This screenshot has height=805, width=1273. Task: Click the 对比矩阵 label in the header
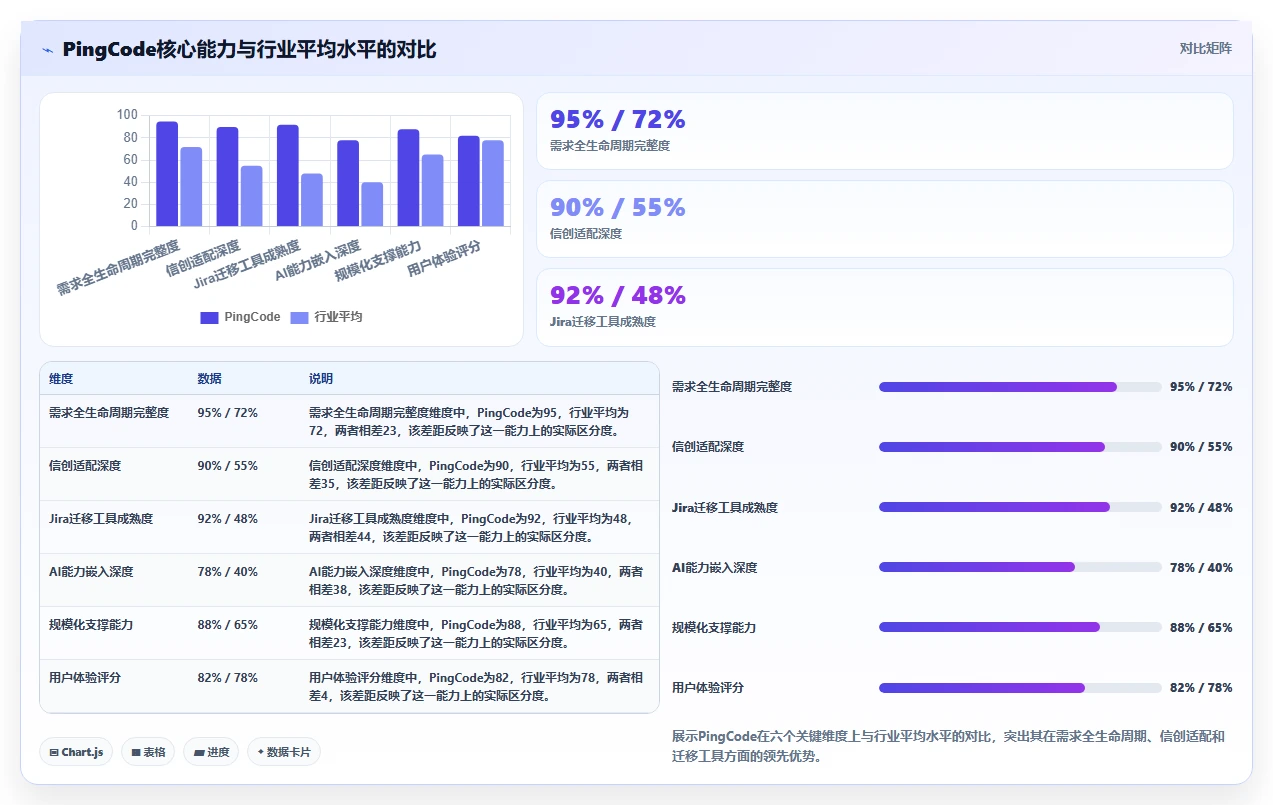1206,48
